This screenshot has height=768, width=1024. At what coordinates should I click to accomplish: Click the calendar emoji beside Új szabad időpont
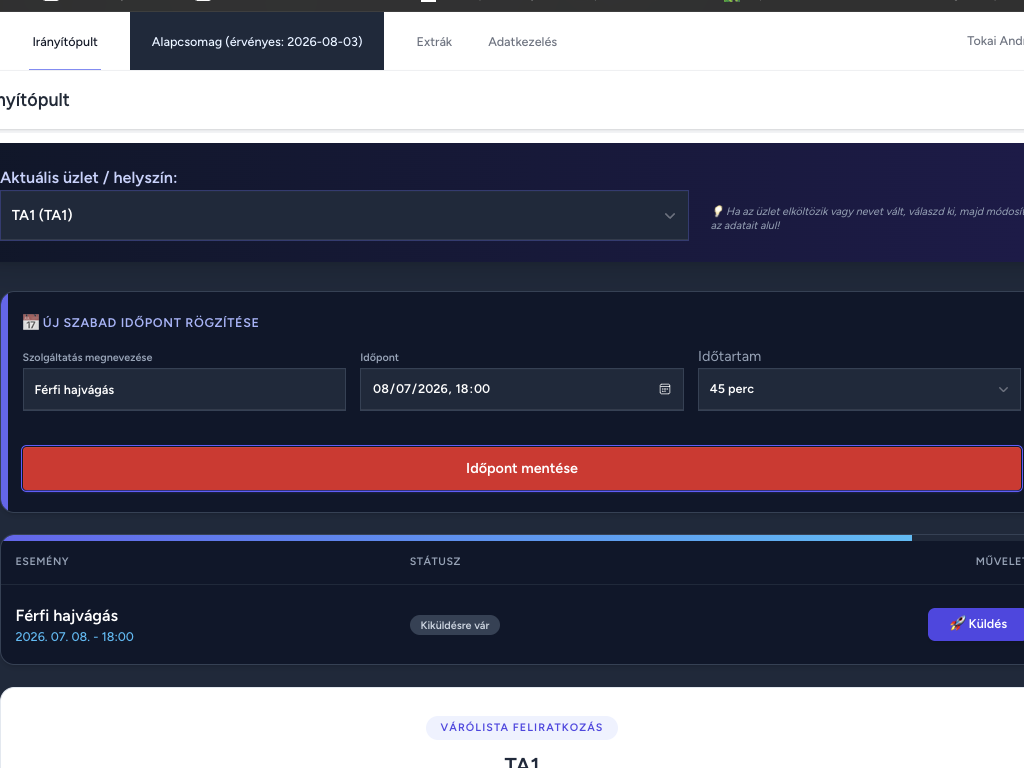[31, 322]
